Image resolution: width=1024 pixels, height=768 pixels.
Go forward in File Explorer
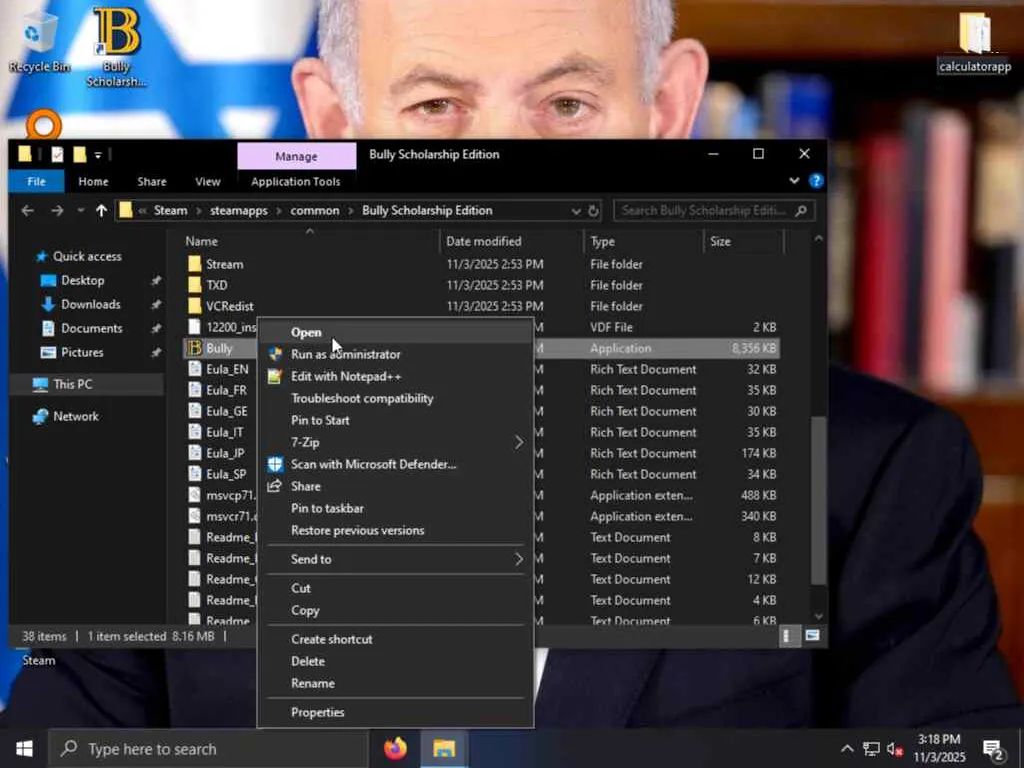(x=57, y=210)
